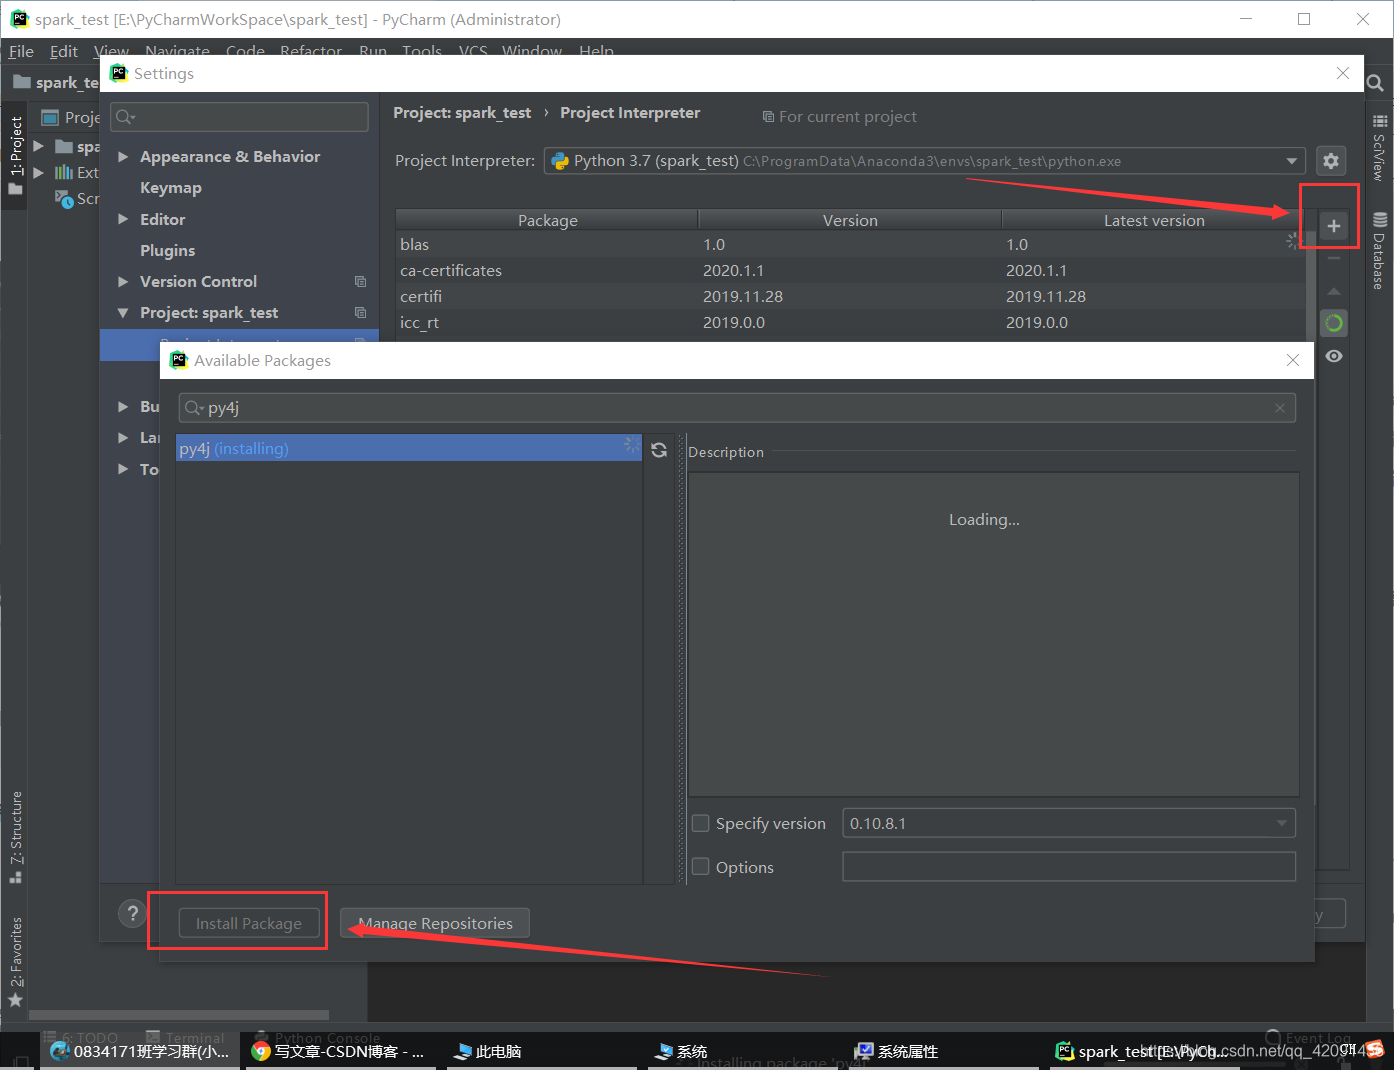Click the certifi version 2019.11.28 cell
The height and width of the screenshot is (1070, 1394).
click(743, 296)
